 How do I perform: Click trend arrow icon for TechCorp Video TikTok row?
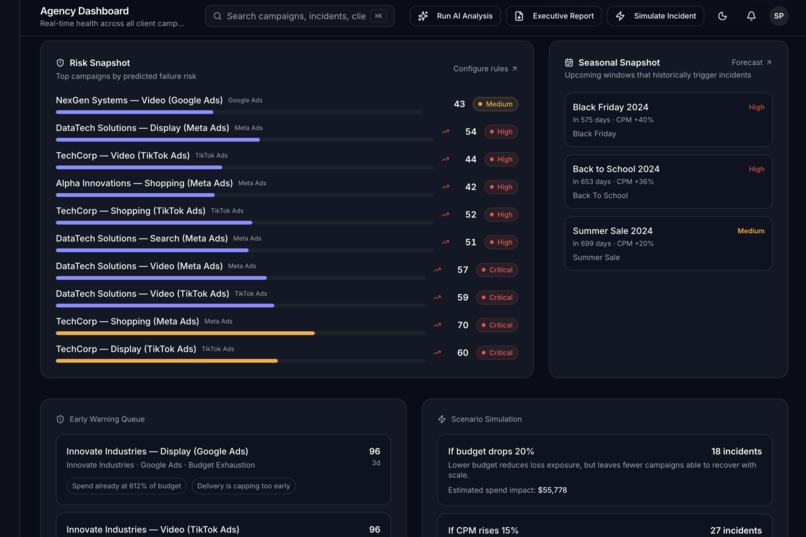[446, 159]
